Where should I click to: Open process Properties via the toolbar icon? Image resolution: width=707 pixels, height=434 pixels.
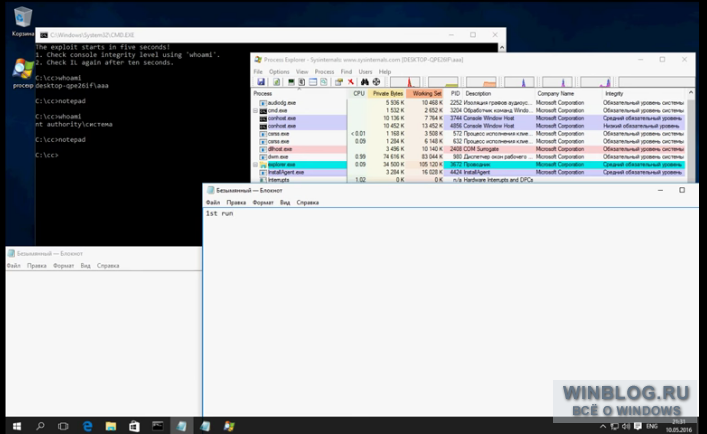[x=339, y=82]
